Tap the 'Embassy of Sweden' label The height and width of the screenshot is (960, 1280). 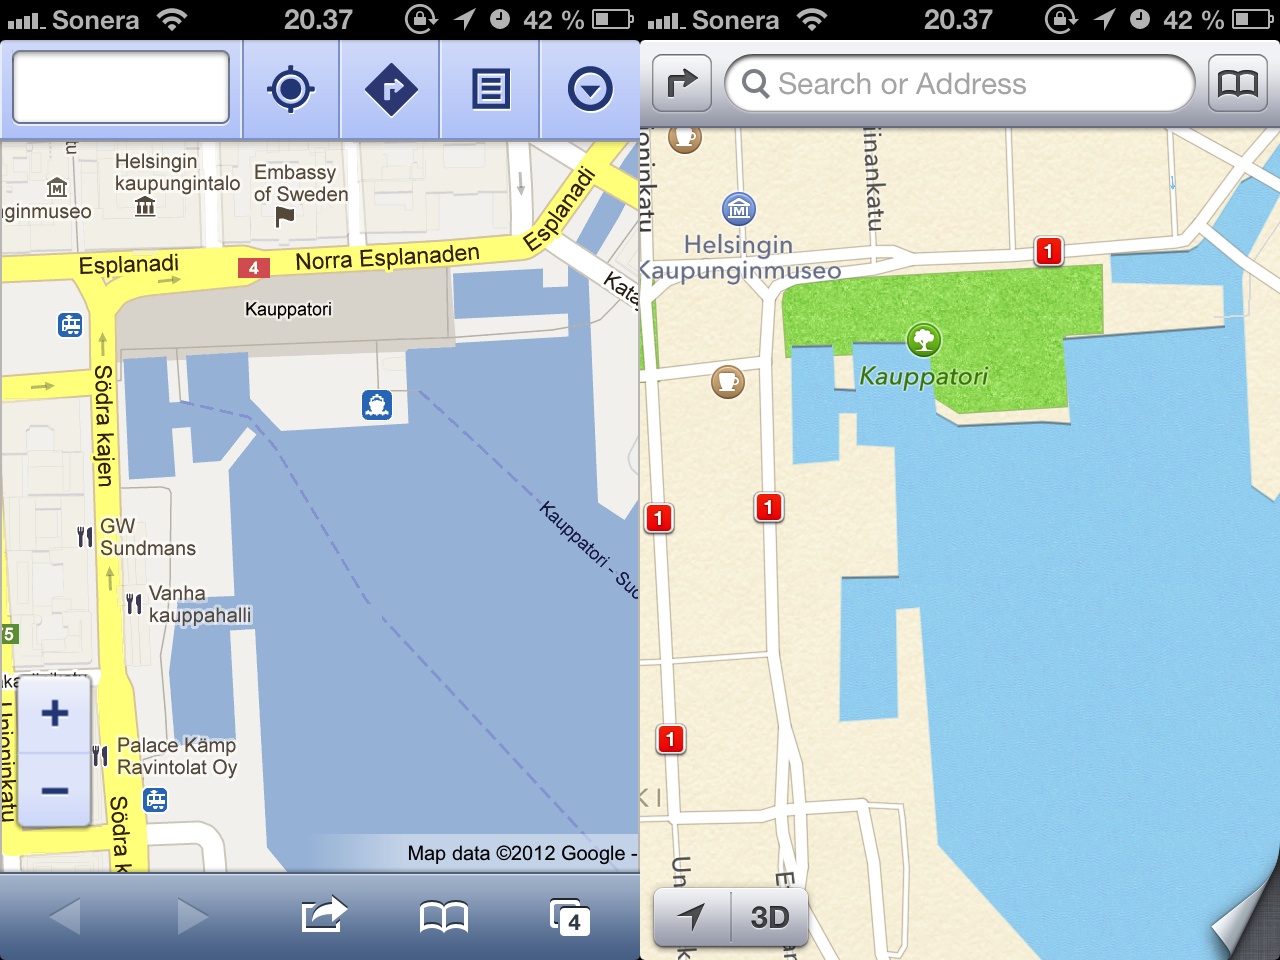[x=301, y=183]
